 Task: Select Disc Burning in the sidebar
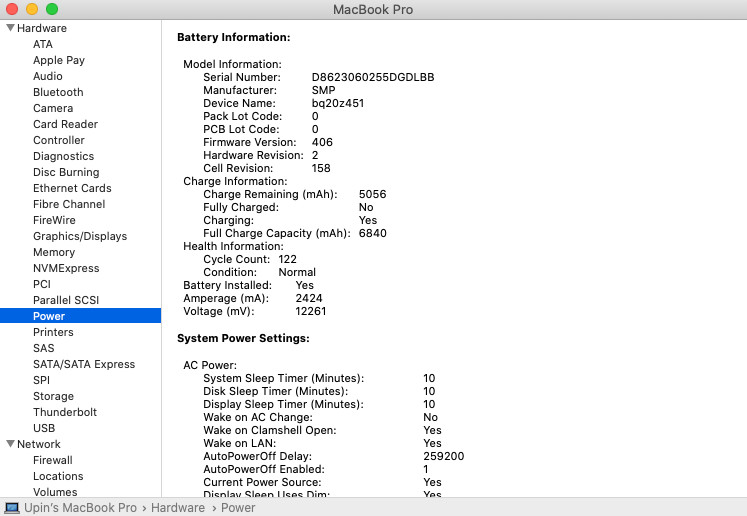click(x=66, y=172)
